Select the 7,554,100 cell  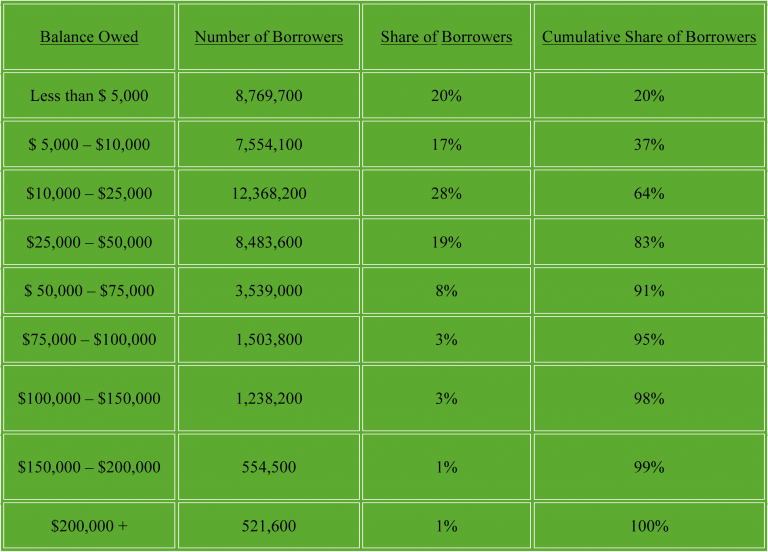[x=269, y=144]
